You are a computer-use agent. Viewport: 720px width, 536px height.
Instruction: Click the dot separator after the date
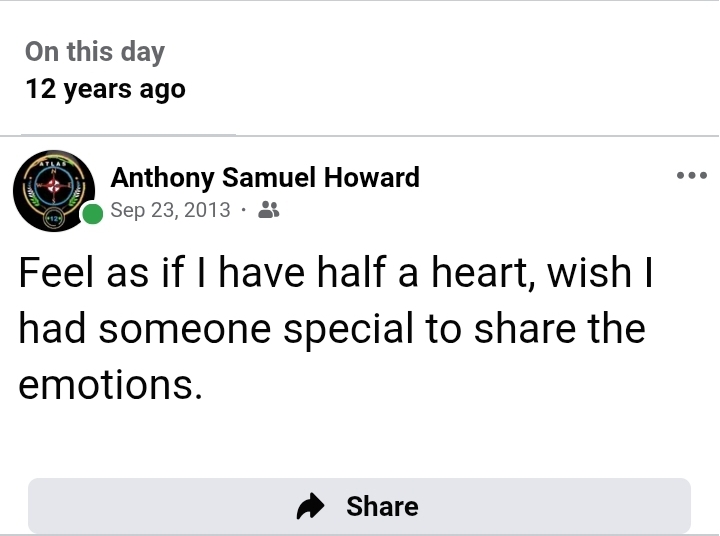244,210
